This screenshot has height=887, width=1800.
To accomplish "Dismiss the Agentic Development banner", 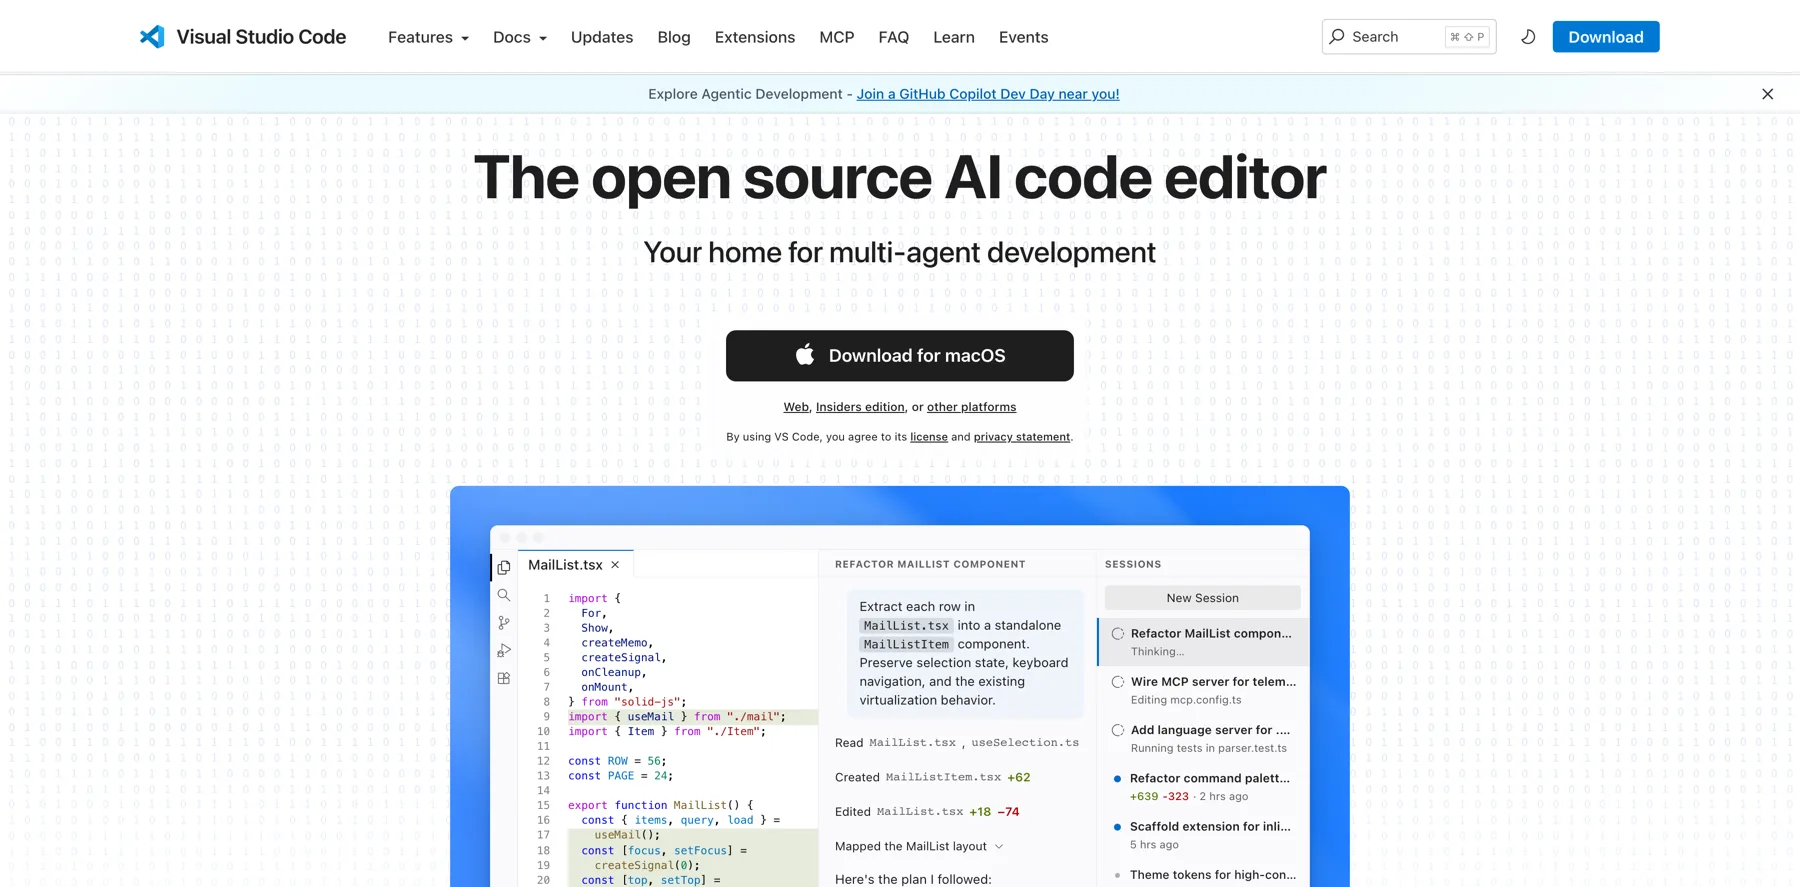I will pyautogui.click(x=1767, y=94).
